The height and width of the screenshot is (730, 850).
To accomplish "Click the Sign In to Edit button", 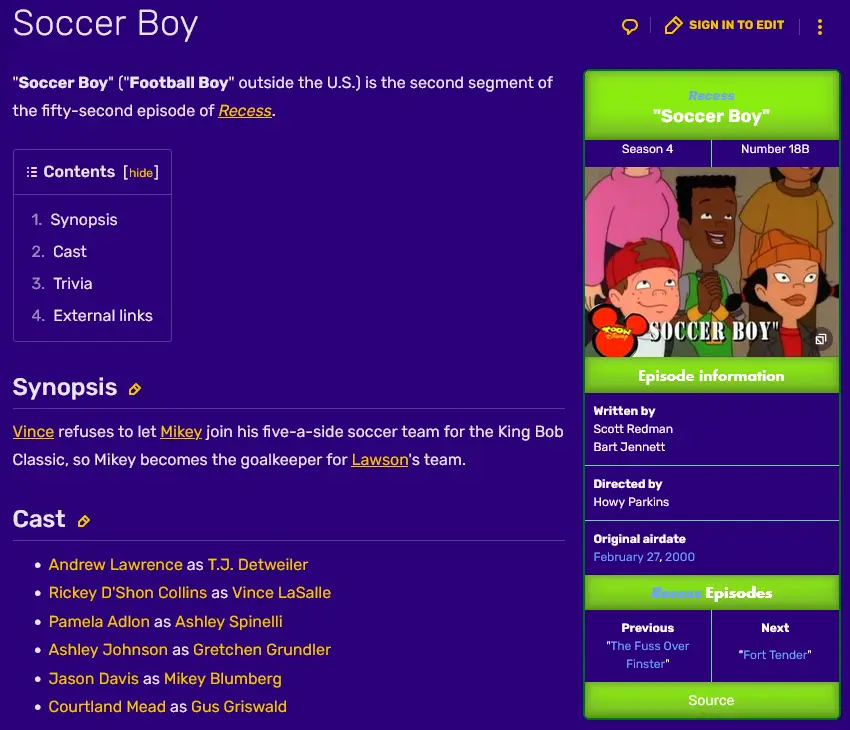I will [x=736, y=25].
